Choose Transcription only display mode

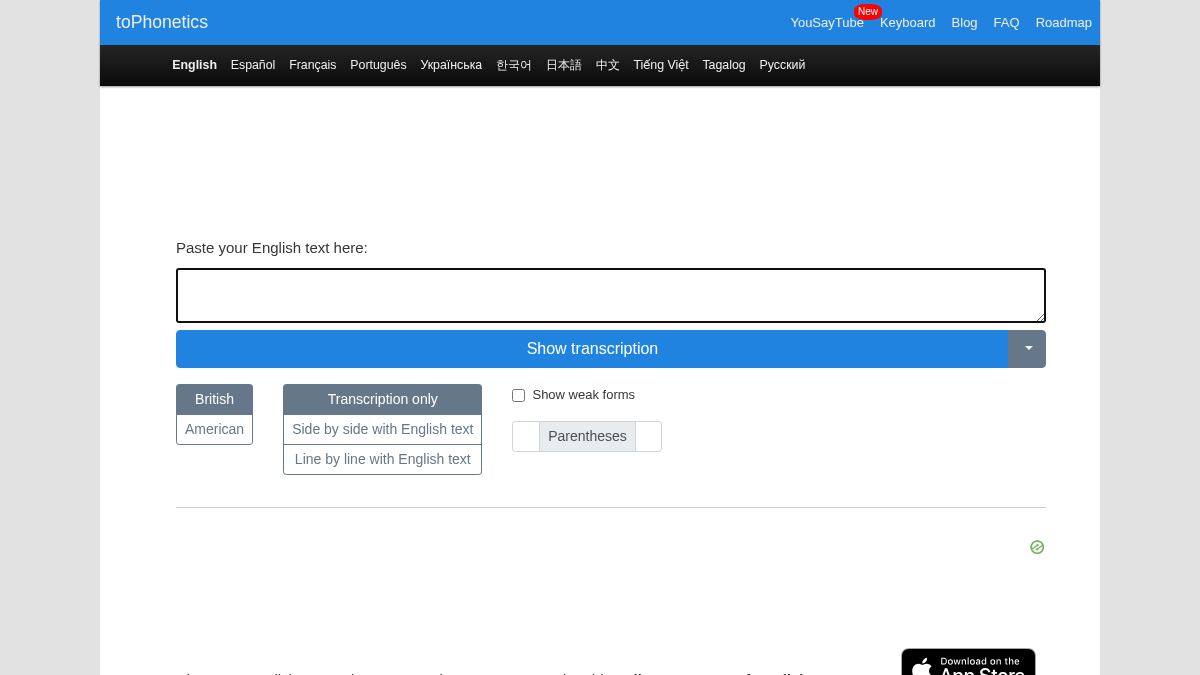click(382, 399)
